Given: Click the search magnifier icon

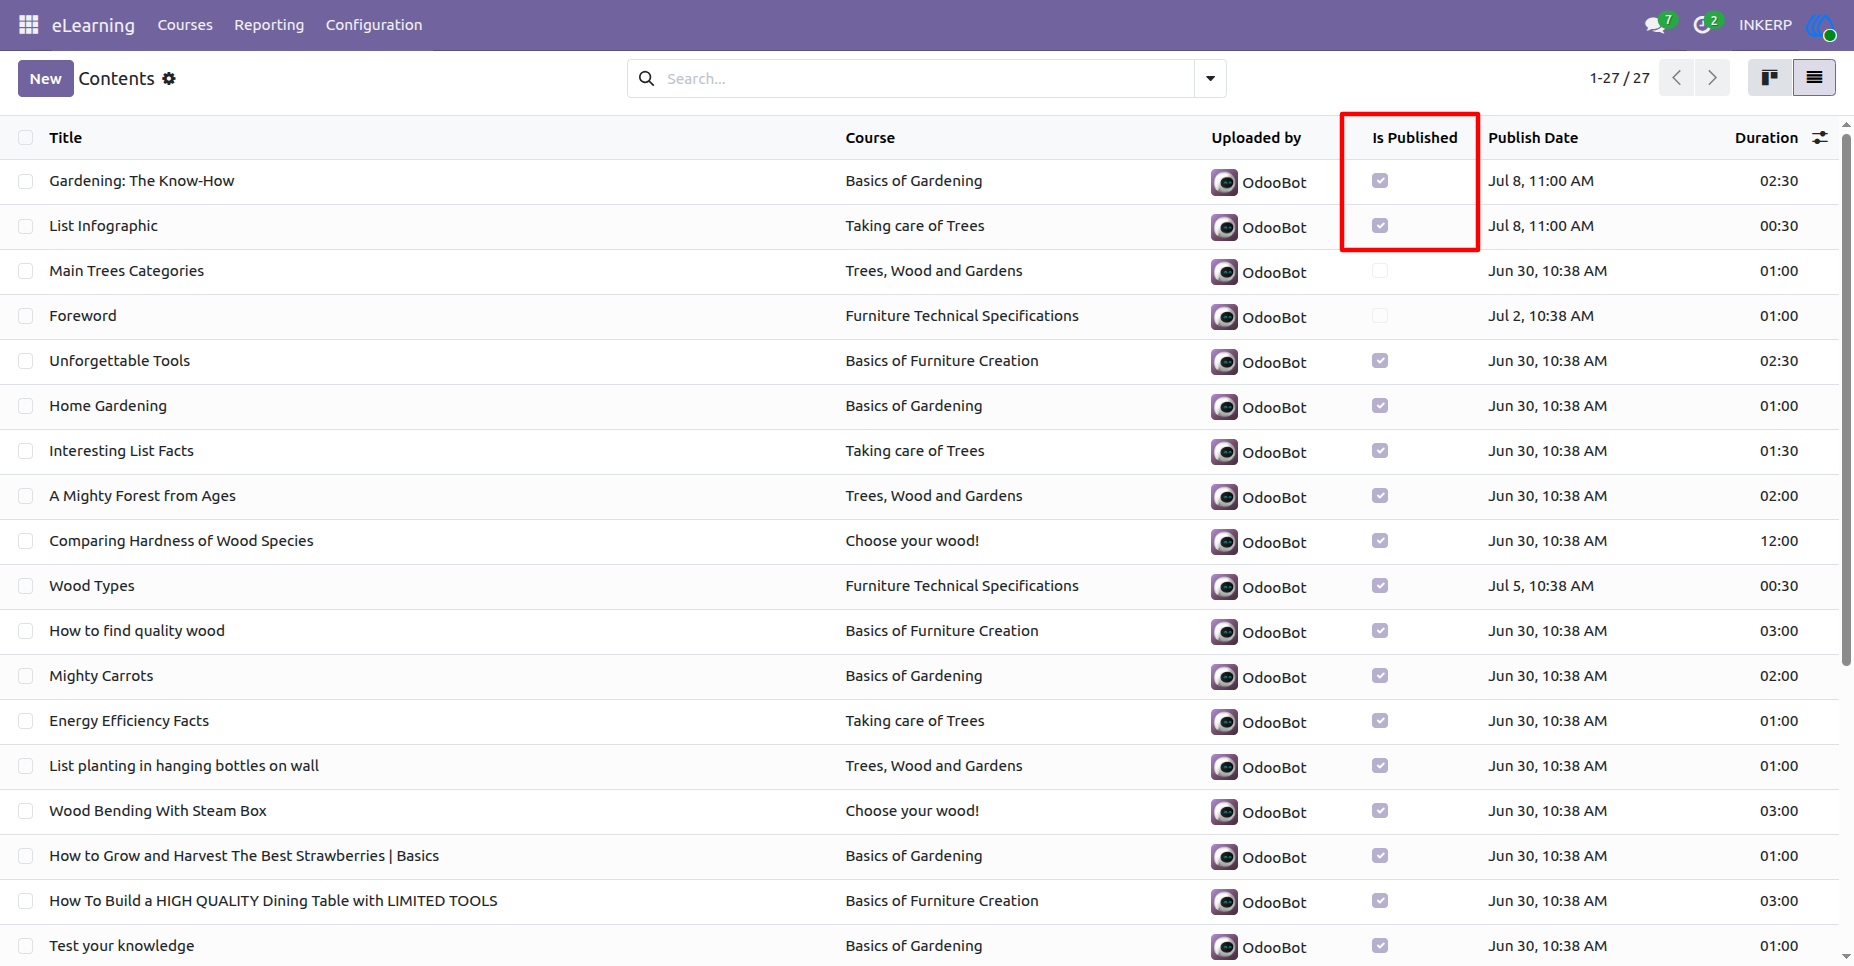Looking at the screenshot, I should pos(646,78).
